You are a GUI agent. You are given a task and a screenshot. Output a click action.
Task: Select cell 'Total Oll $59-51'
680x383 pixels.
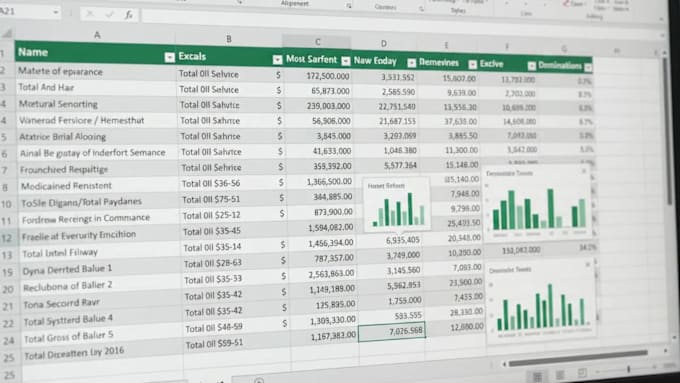pyautogui.click(x=214, y=344)
